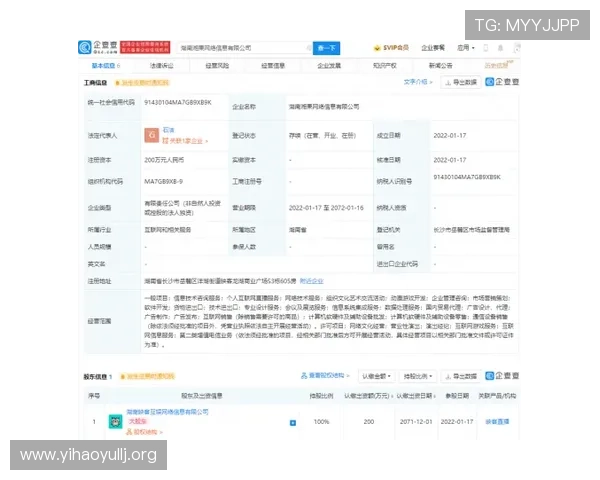Screen dimensions: 600x480
Task: Select credit code 91430104MA7GB9XB9K in 统一社会信用代码 row
Action: [178, 102]
